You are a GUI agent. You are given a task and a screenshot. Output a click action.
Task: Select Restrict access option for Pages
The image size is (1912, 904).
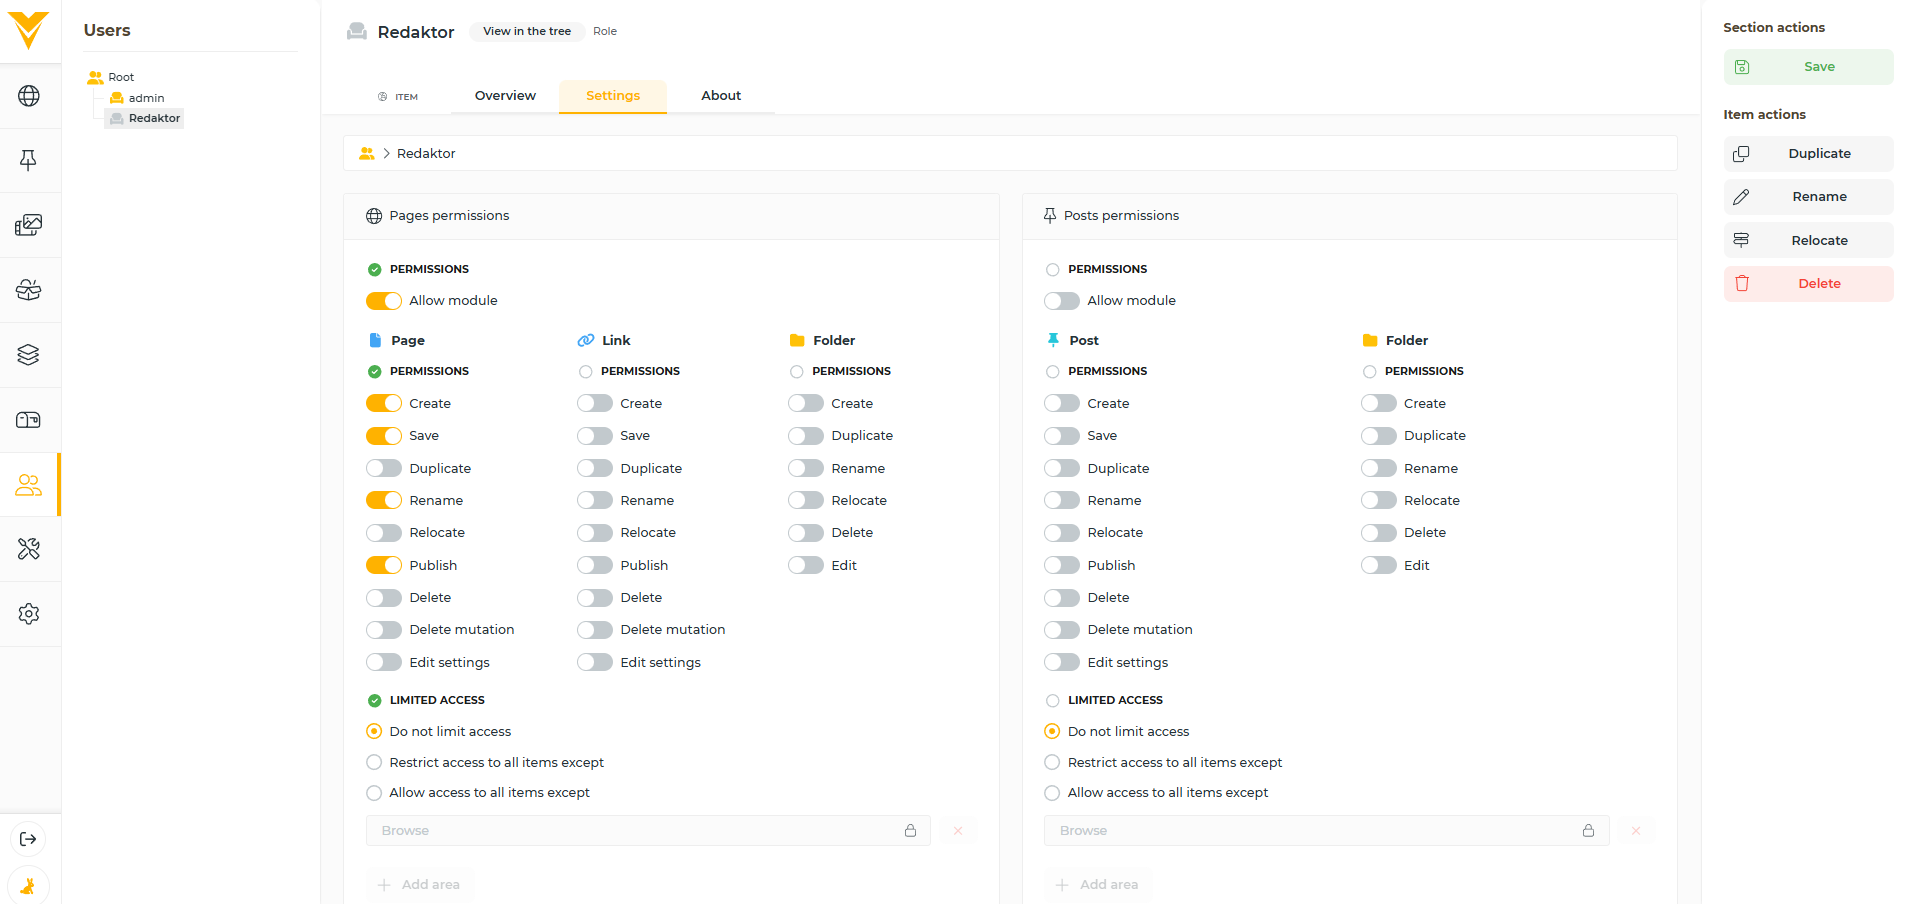pyautogui.click(x=374, y=763)
